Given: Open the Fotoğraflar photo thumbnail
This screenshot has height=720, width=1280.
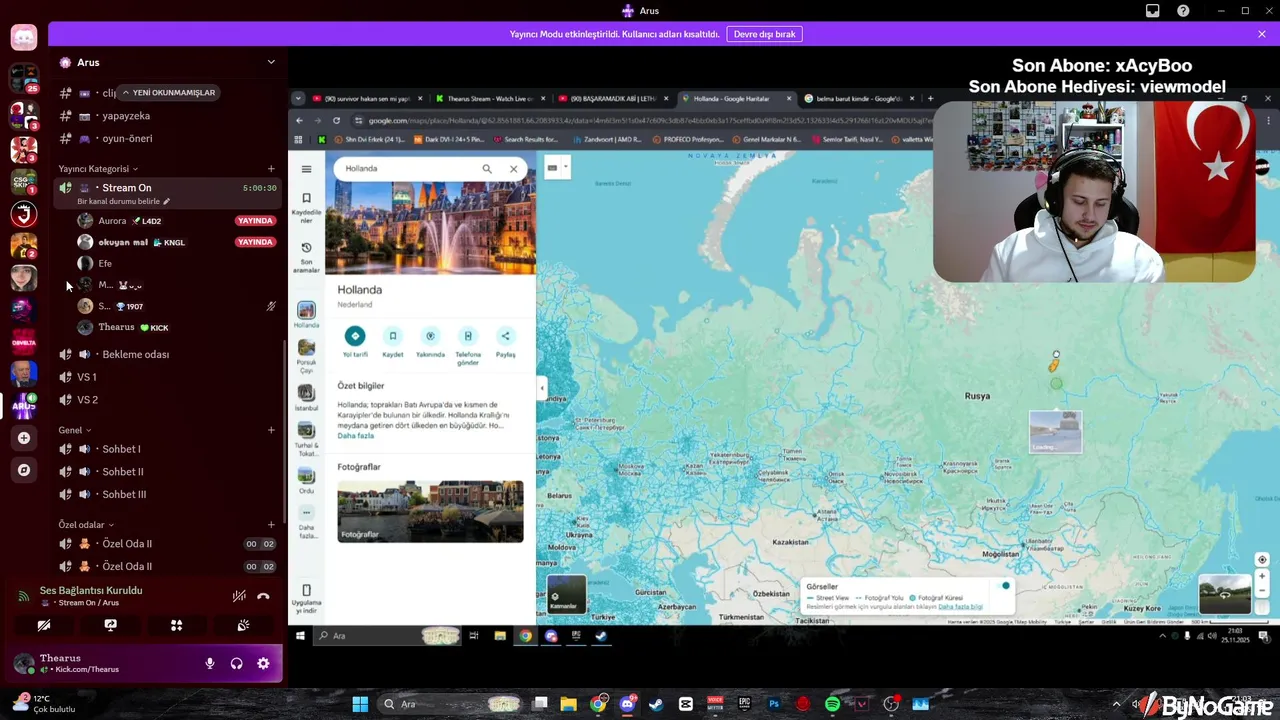Looking at the screenshot, I should pos(430,511).
